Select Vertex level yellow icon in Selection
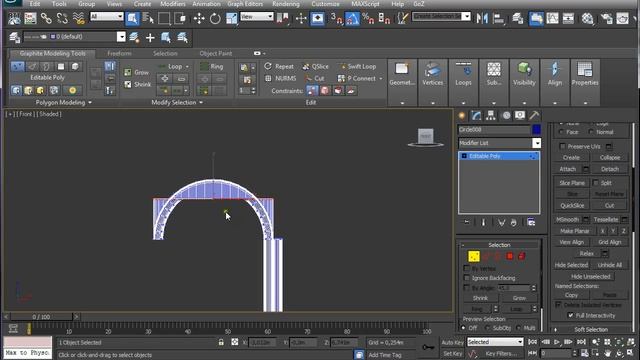 (474, 256)
